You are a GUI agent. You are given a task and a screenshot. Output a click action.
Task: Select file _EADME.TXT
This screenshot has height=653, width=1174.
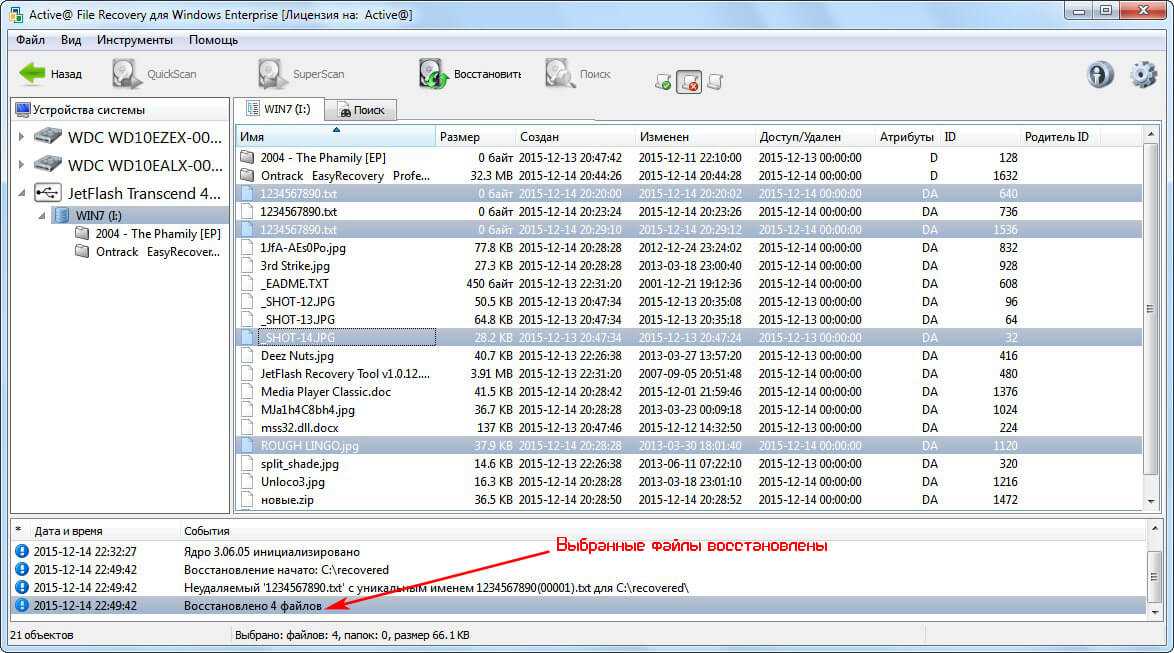(x=294, y=284)
